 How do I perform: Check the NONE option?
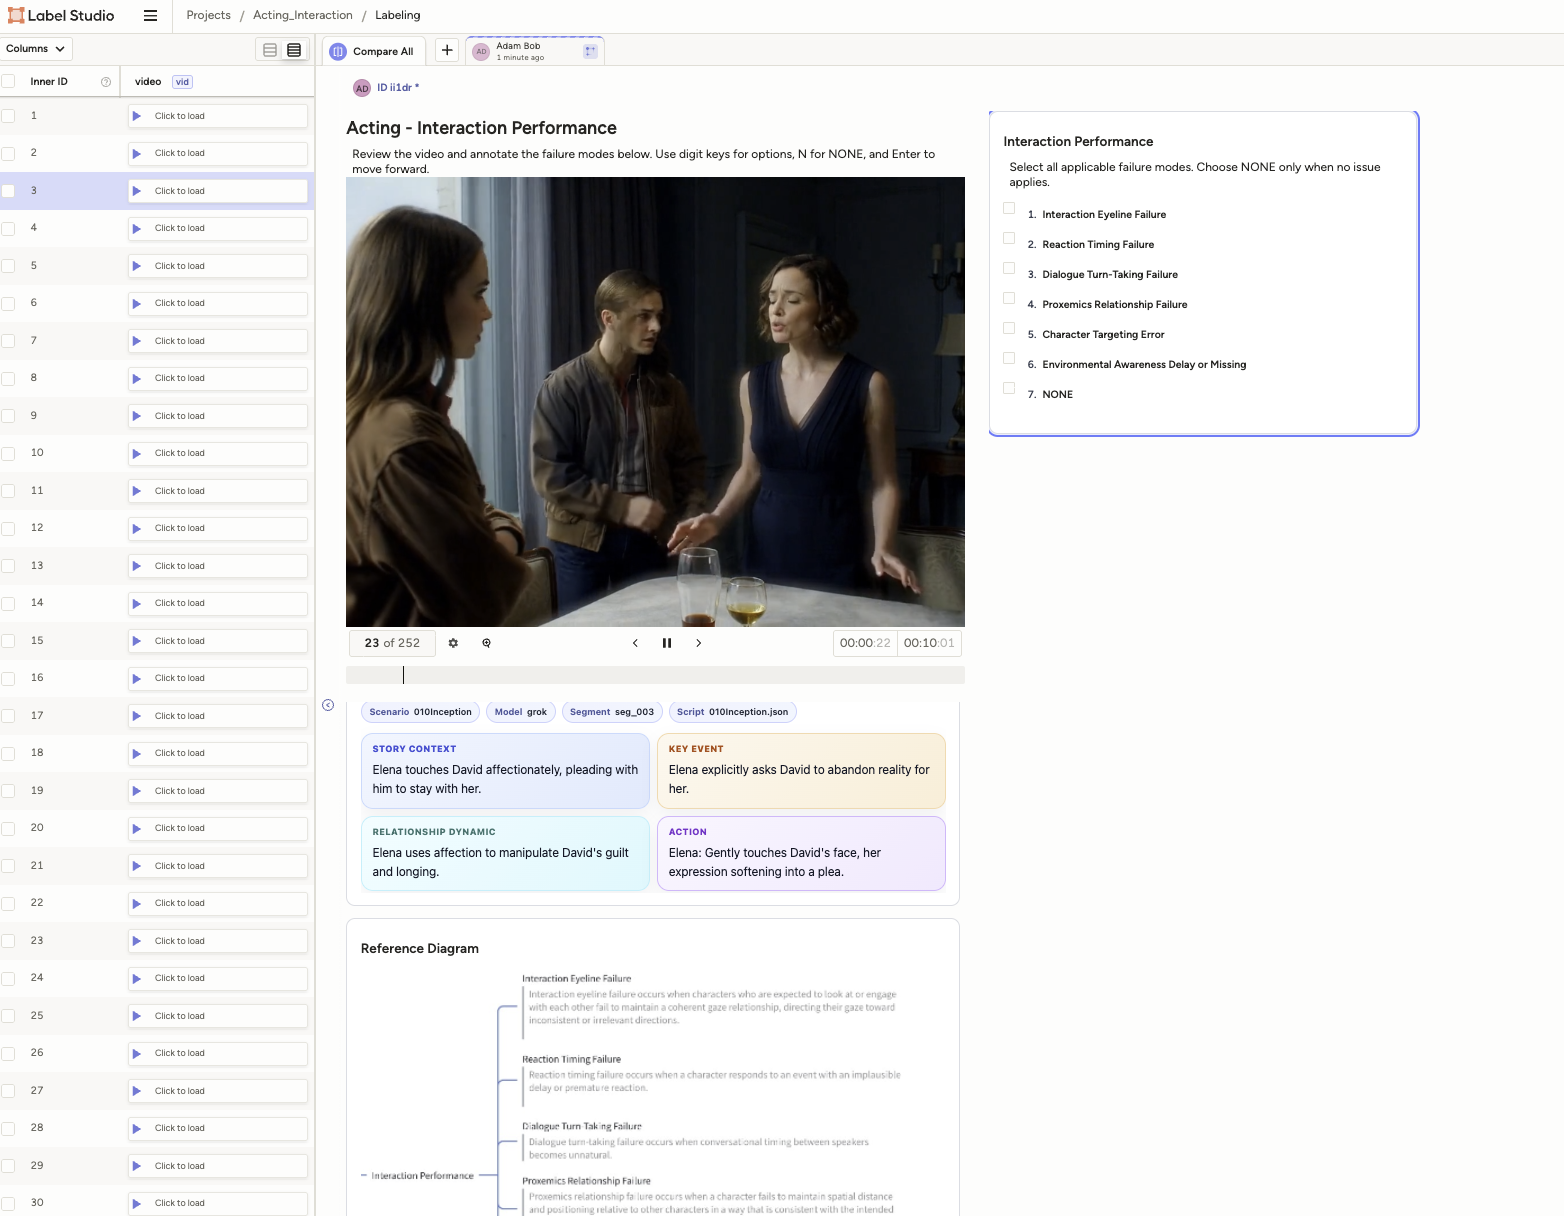pos(1009,389)
